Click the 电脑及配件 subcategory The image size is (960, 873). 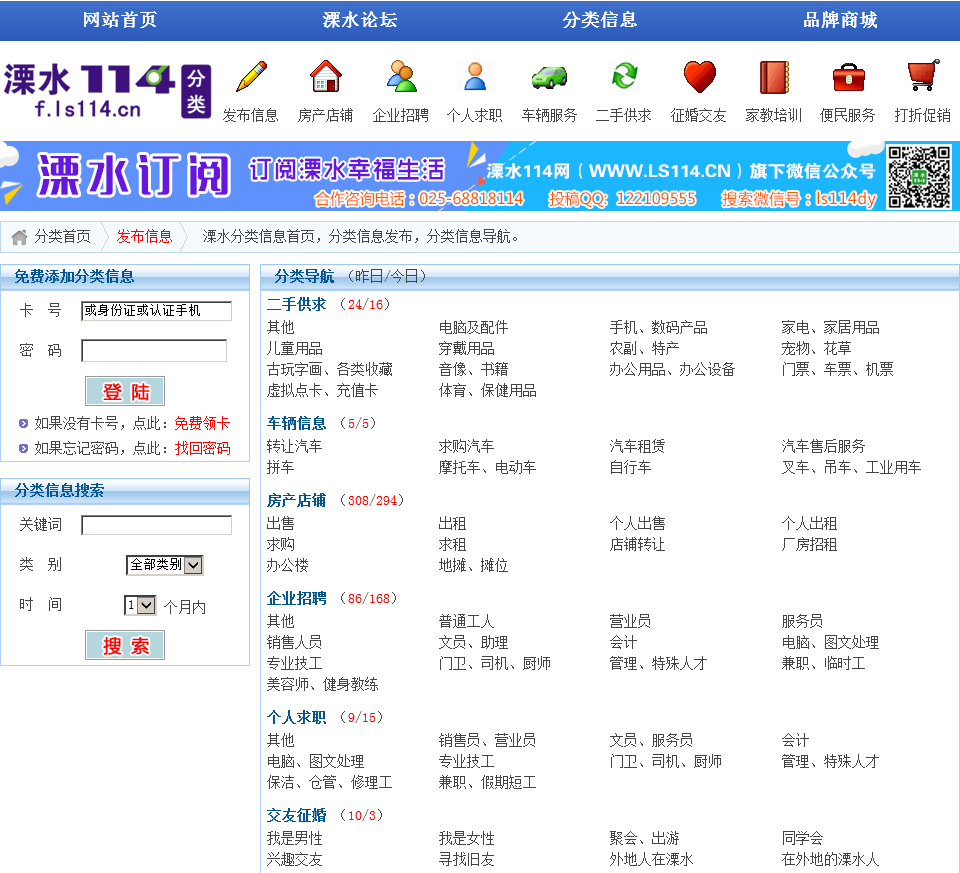(473, 328)
